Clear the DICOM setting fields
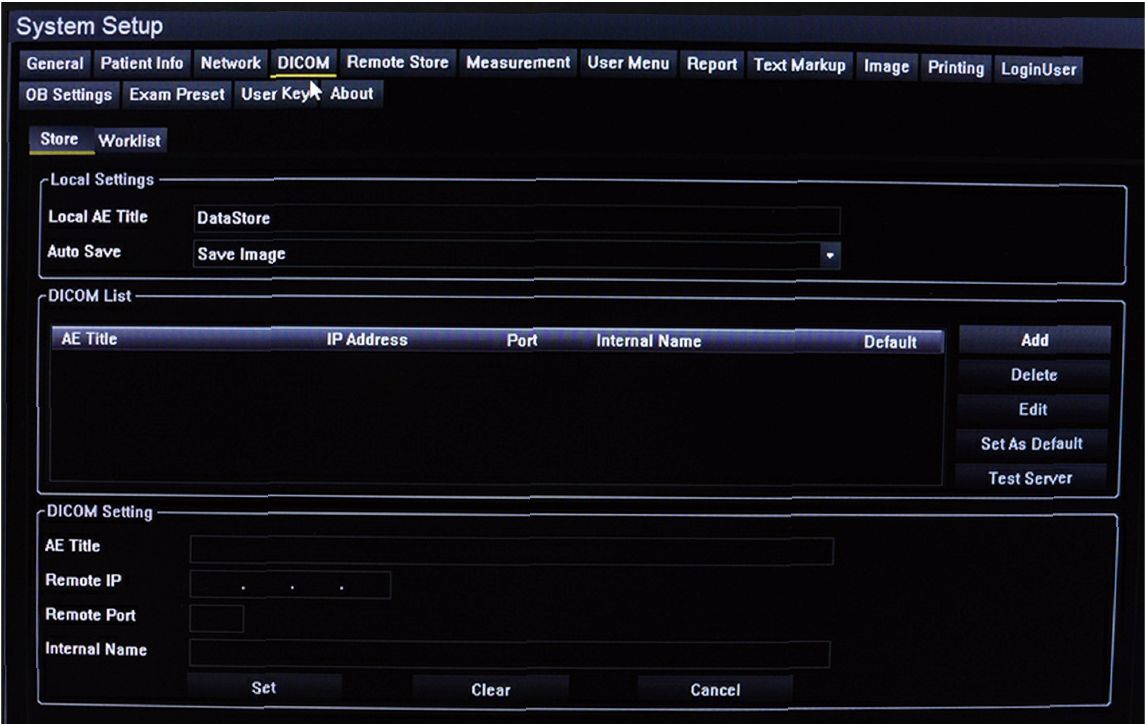 point(490,689)
